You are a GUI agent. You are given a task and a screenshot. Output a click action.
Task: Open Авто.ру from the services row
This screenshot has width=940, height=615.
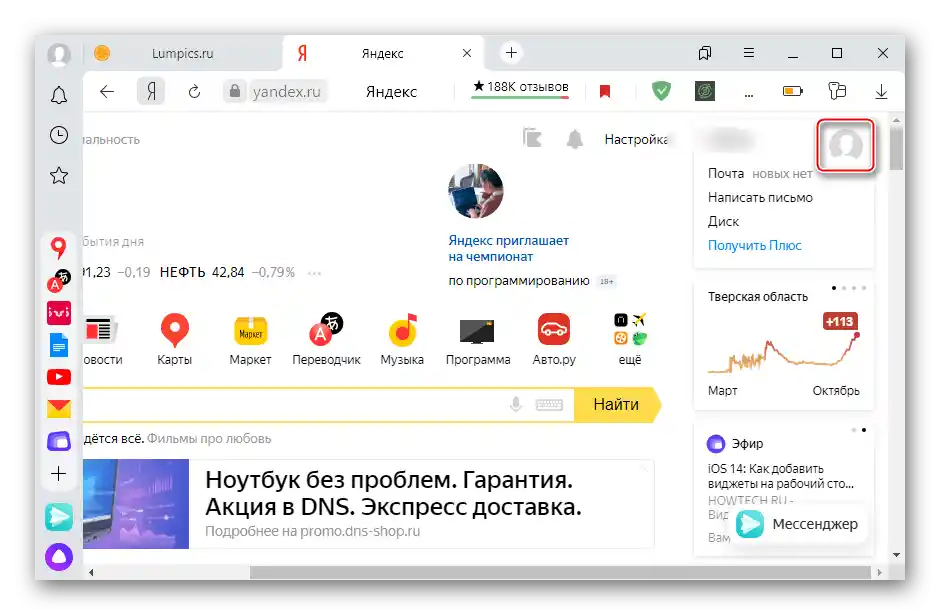553,330
